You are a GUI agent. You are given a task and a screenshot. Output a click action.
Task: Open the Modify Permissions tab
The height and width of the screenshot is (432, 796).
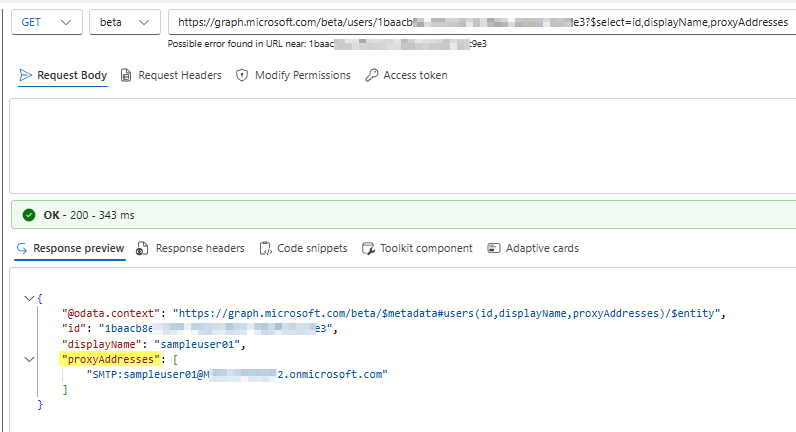click(x=293, y=75)
